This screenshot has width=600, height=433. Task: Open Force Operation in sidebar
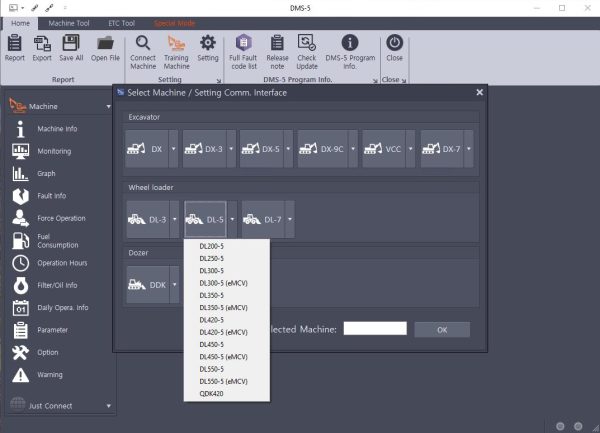[61, 218]
